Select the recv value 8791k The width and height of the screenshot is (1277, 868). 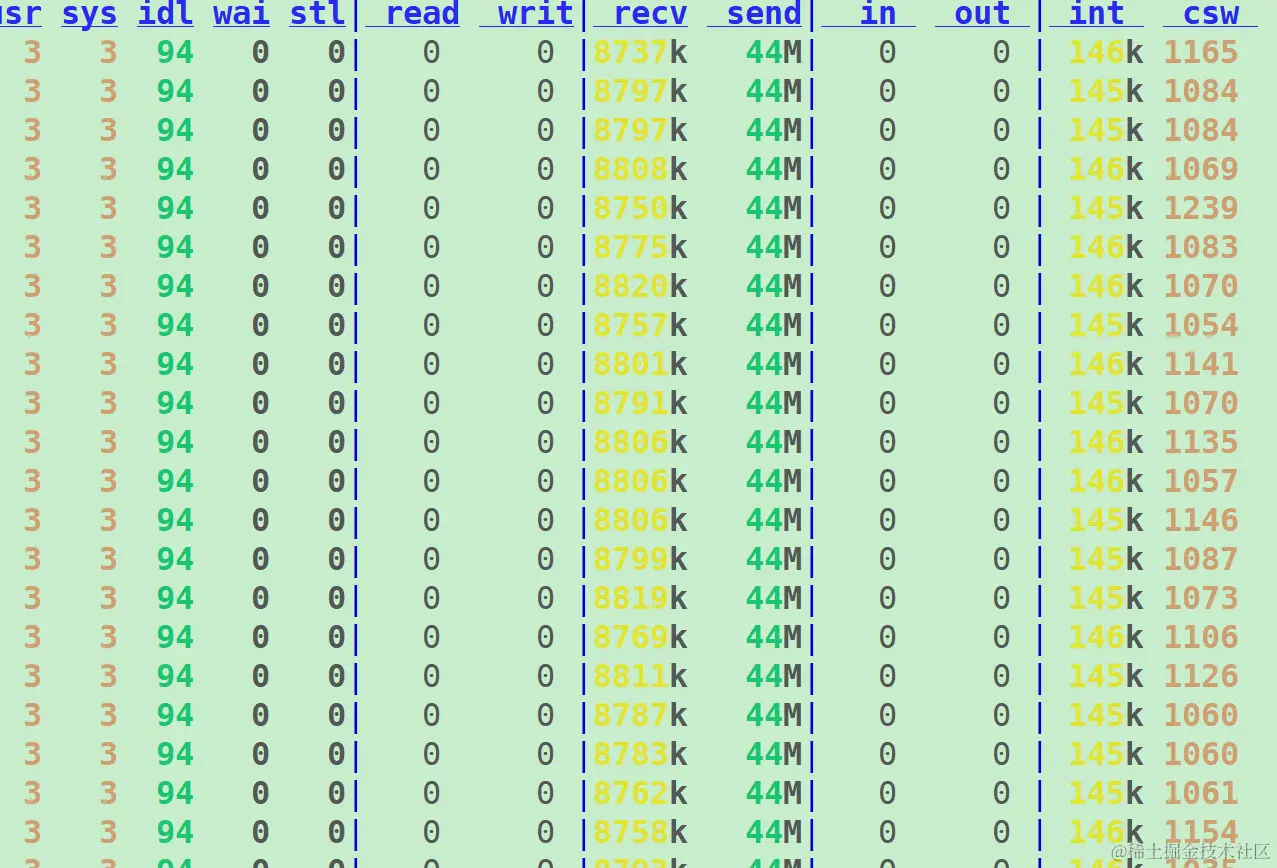pos(641,403)
